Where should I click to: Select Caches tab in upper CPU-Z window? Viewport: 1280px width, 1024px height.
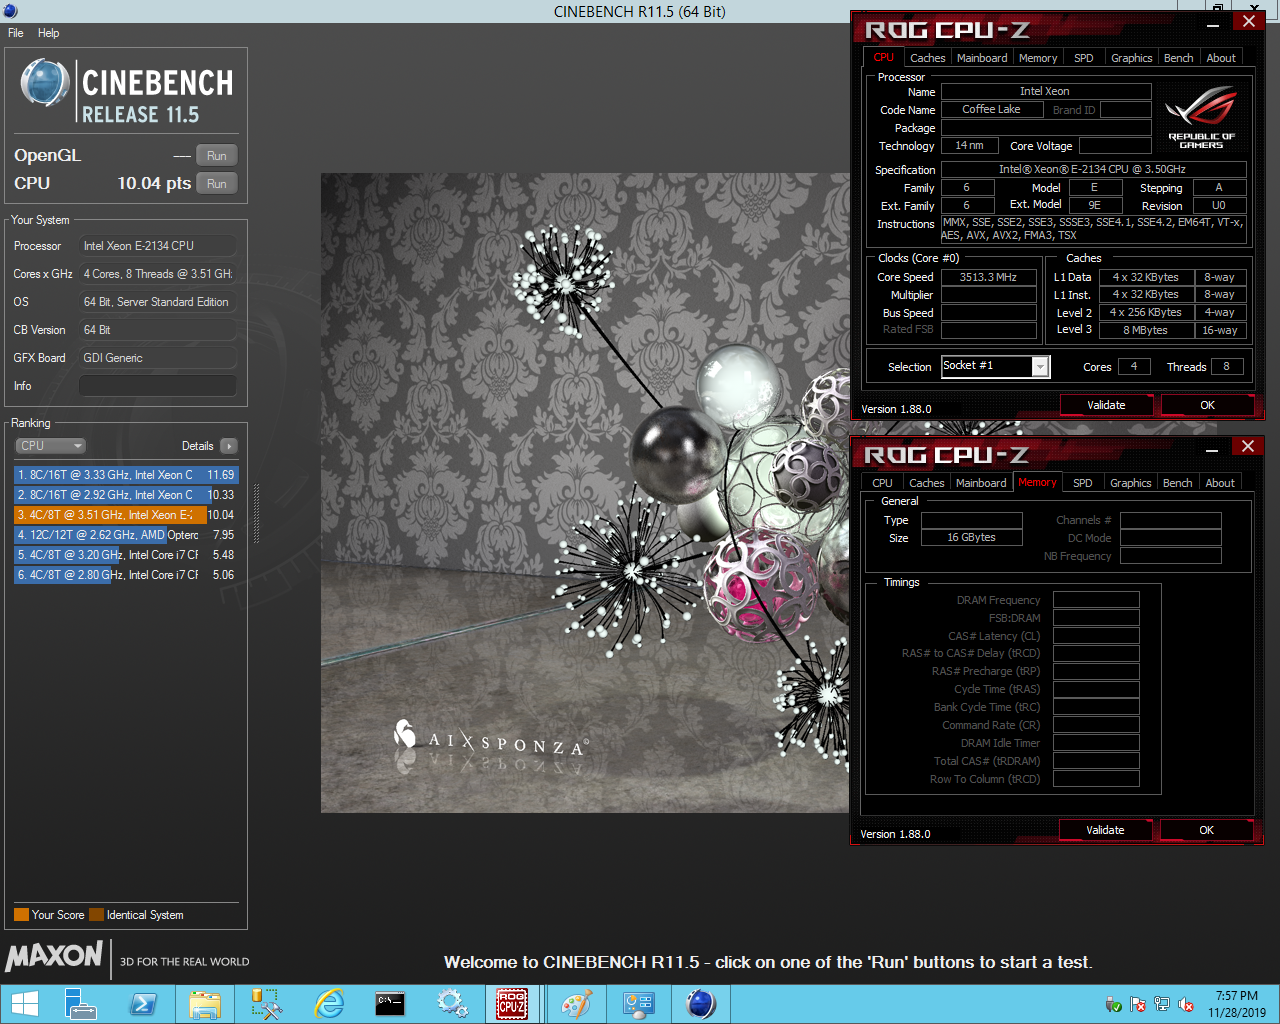[x=927, y=58]
